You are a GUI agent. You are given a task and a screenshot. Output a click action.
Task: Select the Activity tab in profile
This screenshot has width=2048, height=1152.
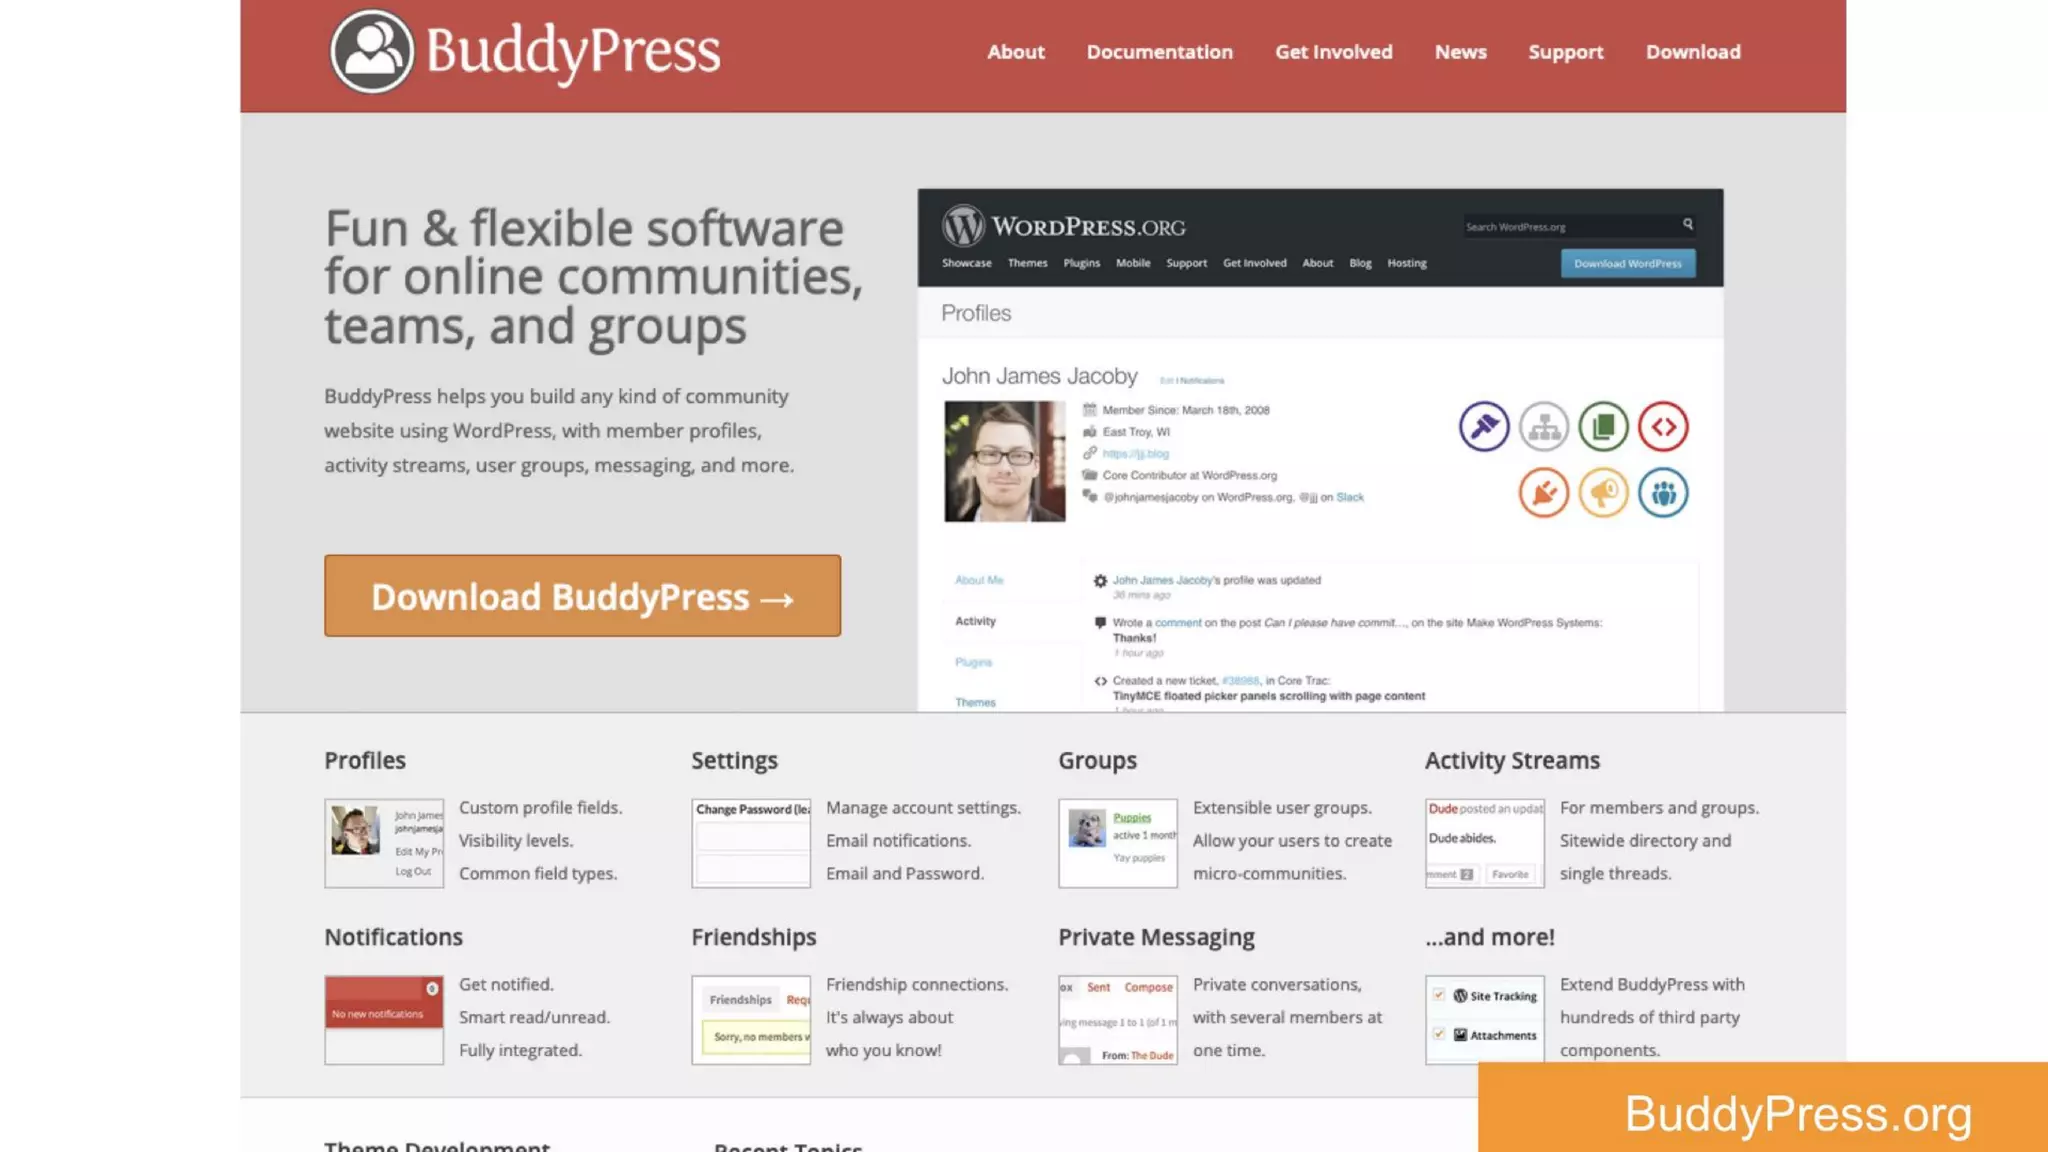point(975,621)
